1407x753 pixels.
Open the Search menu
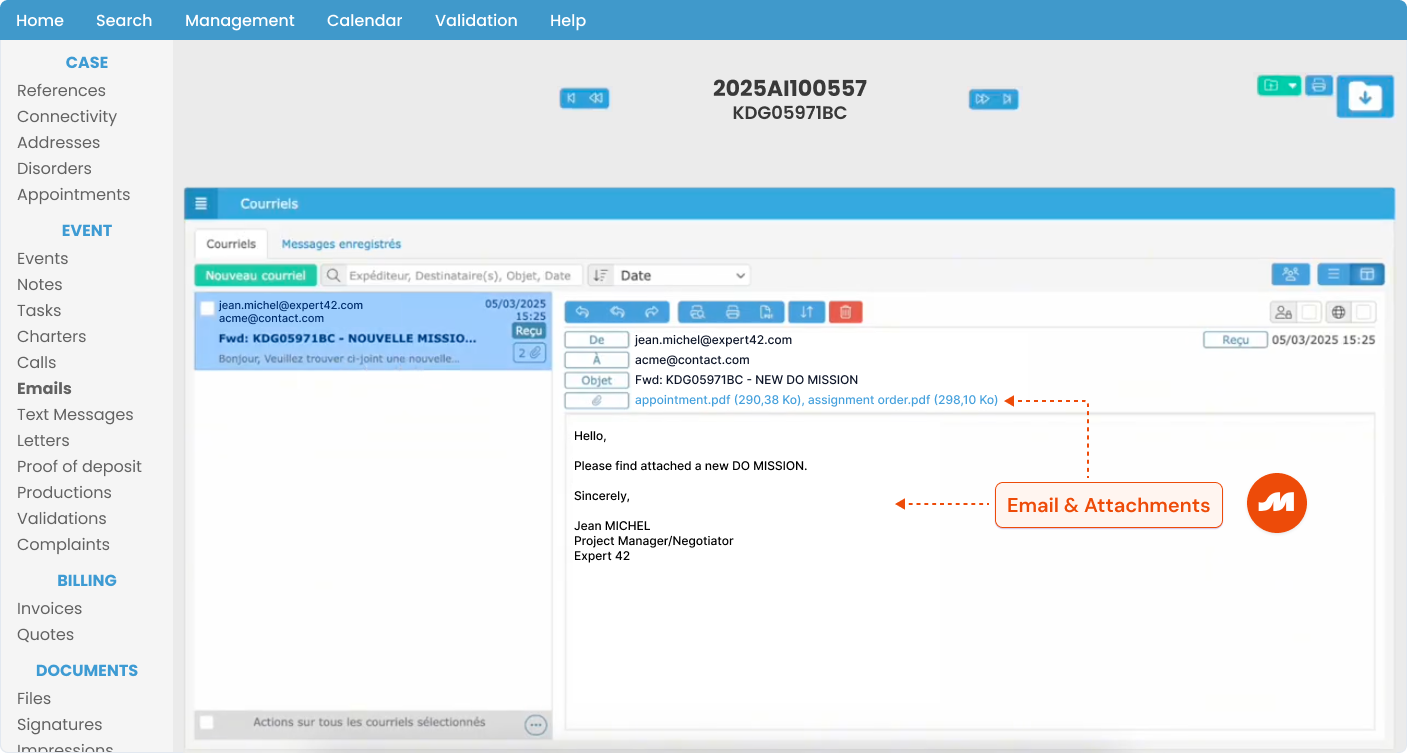tap(124, 20)
